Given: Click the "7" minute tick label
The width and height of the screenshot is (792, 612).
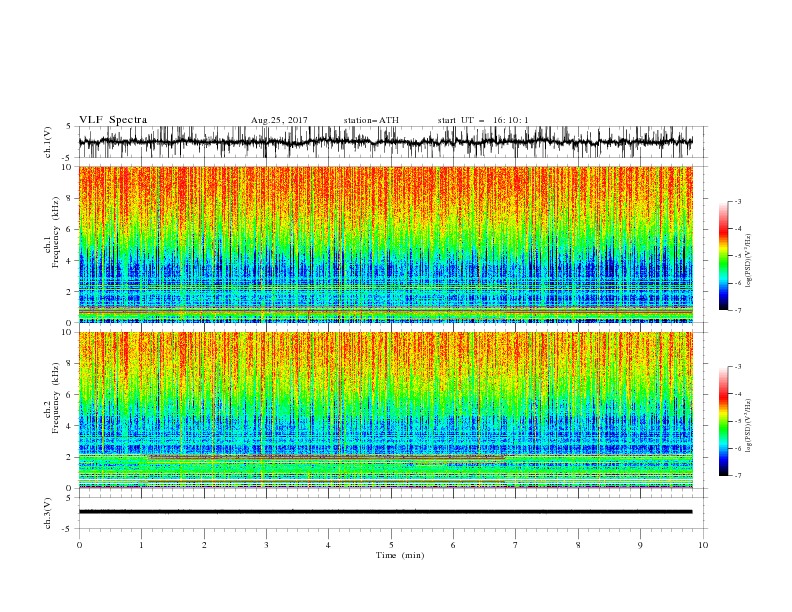Looking at the screenshot, I should [515, 545].
